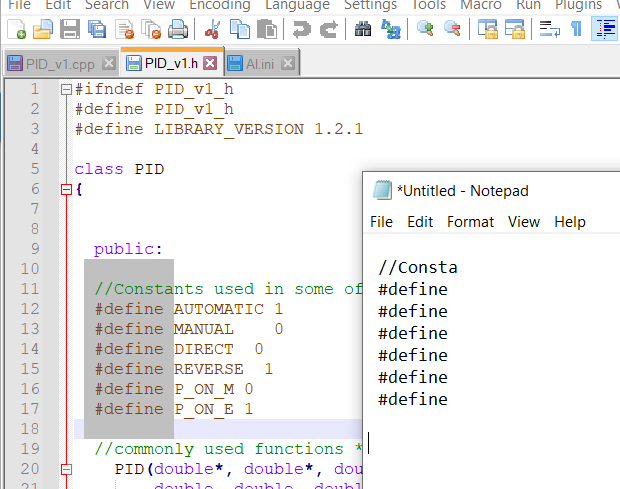Viewport: 620px width, 489px height.
Task: Click line number 19 in the margin
Action: pyautogui.click(x=30, y=449)
